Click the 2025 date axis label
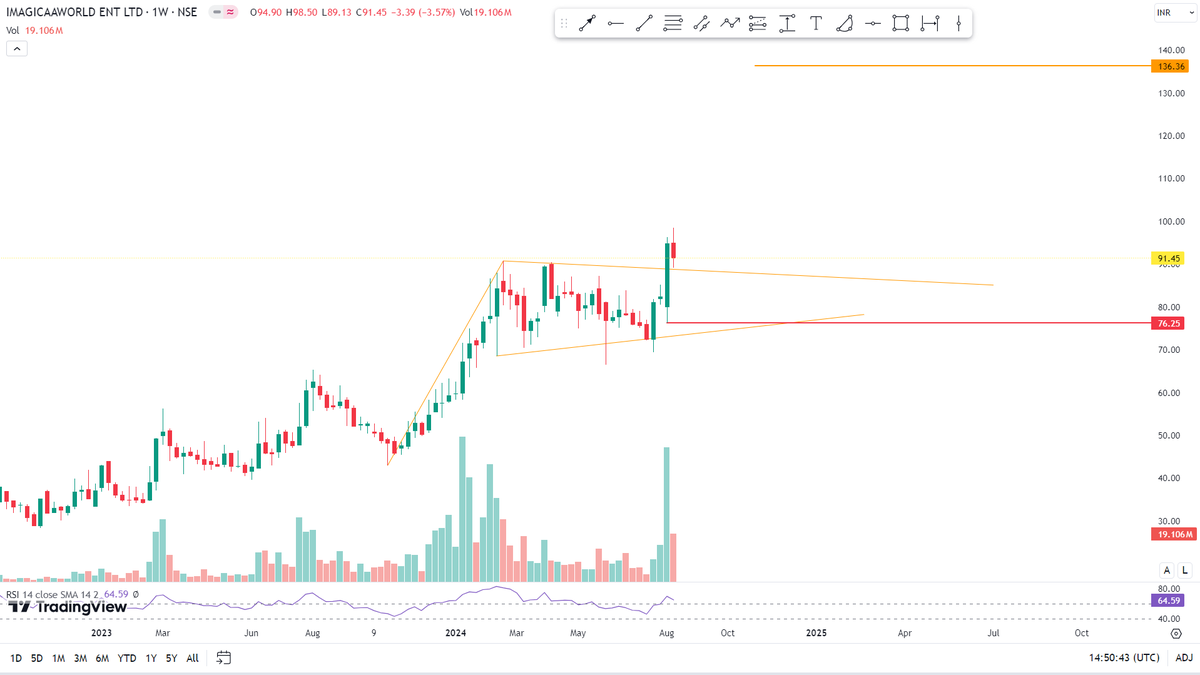The height and width of the screenshot is (675, 1200). tap(816, 633)
